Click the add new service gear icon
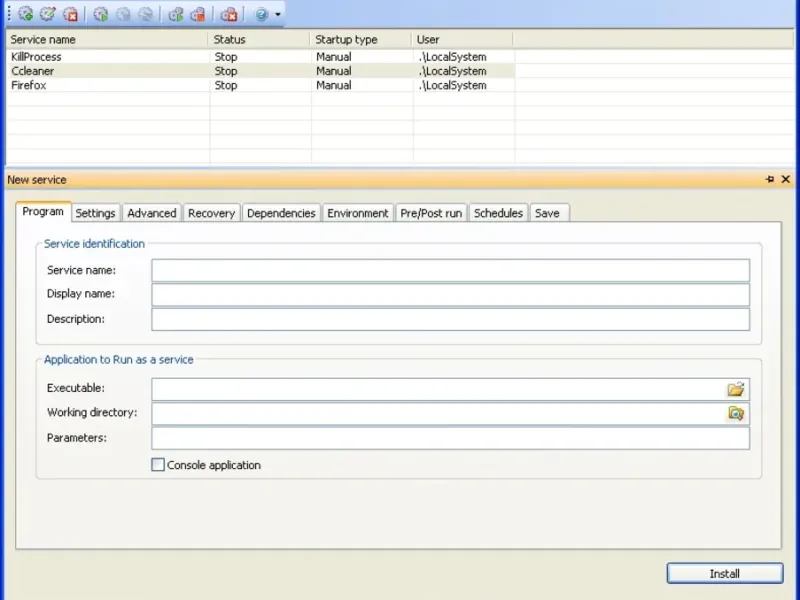The width and height of the screenshot is (800, 600). [x=26, y=14]
